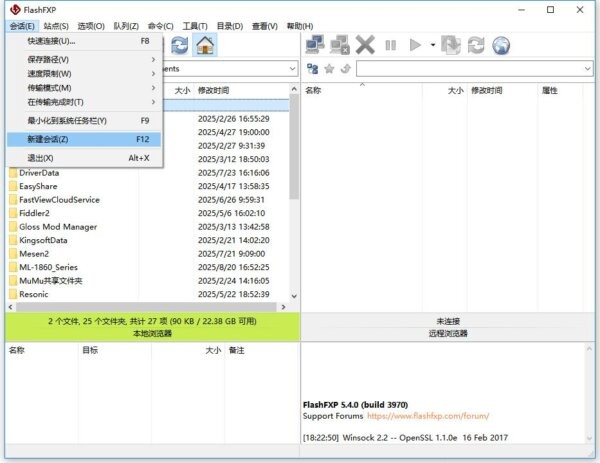The width and height of the screenshot is (600, 463).
Task: Click the local refresh icon
Action: [x=179, y=45]
